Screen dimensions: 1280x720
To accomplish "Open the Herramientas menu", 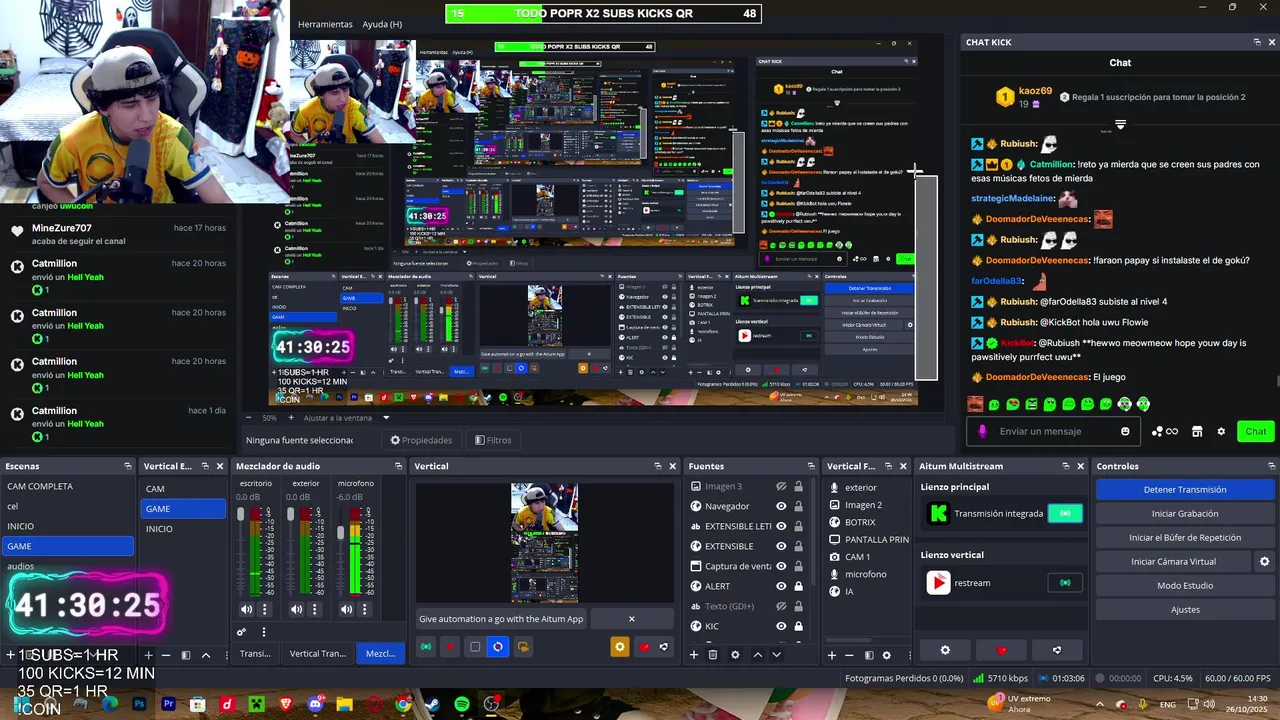I will (325, 24).
